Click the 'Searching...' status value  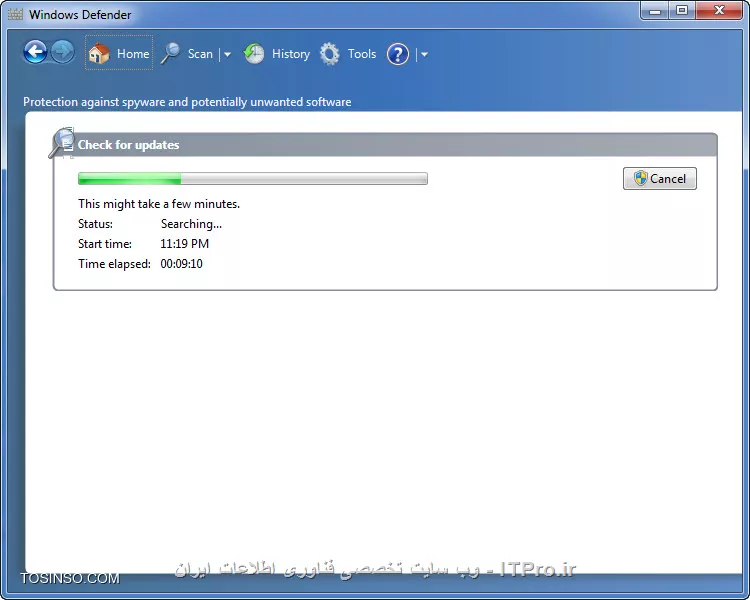(x=191, y=224)
